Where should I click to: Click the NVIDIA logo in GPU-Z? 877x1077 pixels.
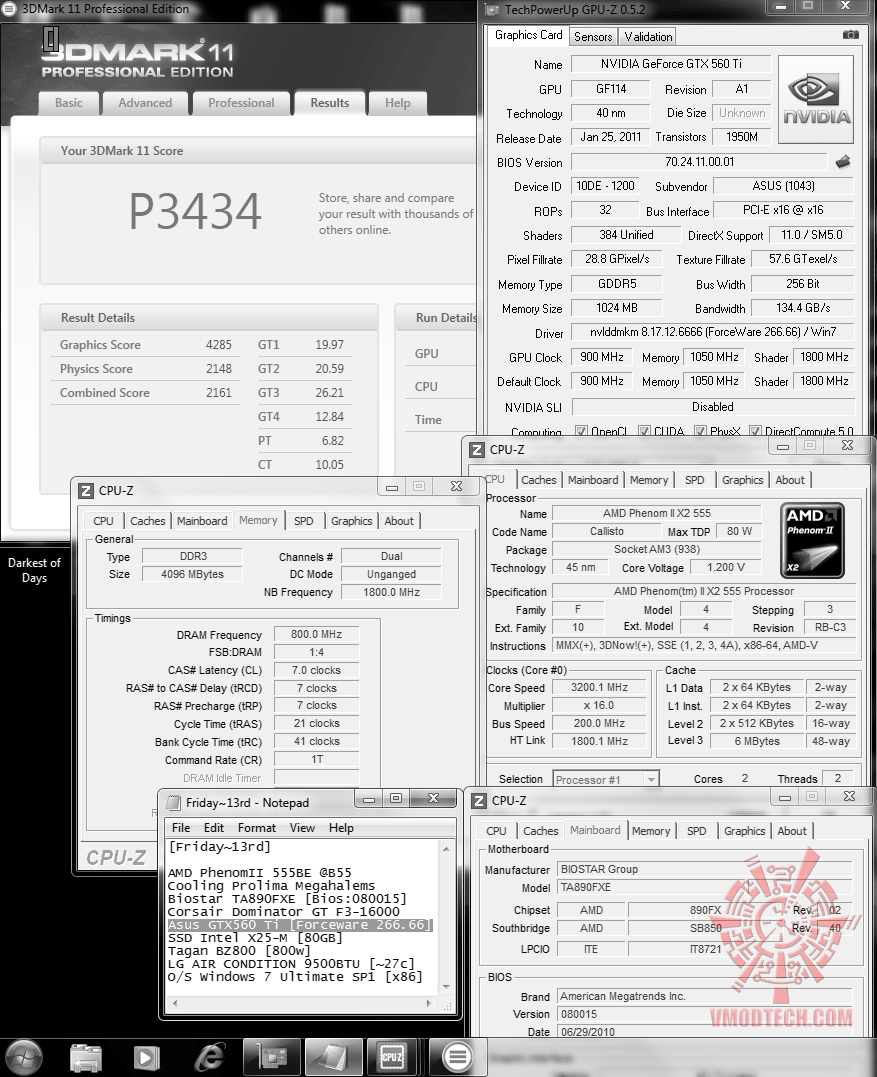point(816,100)
